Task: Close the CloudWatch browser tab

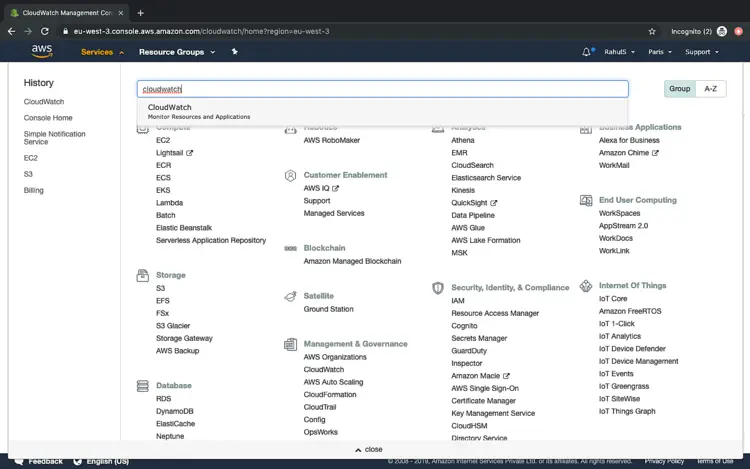Action: pos(121,13)
